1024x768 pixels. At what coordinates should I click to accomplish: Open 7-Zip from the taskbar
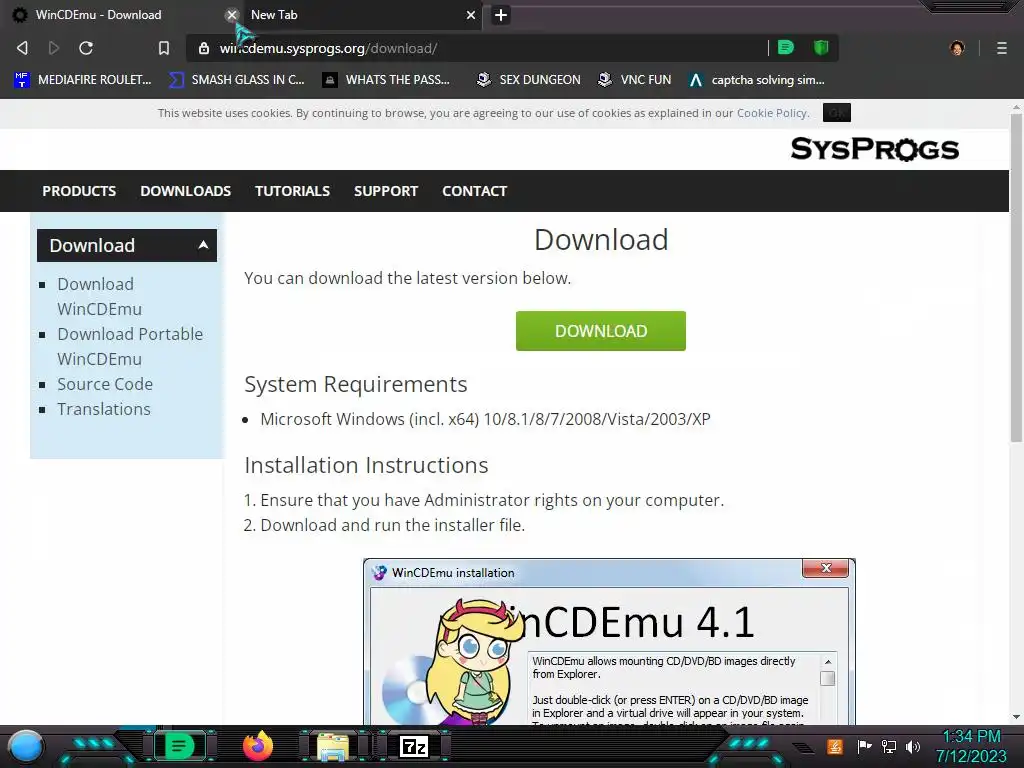click(x=413, y=746)
